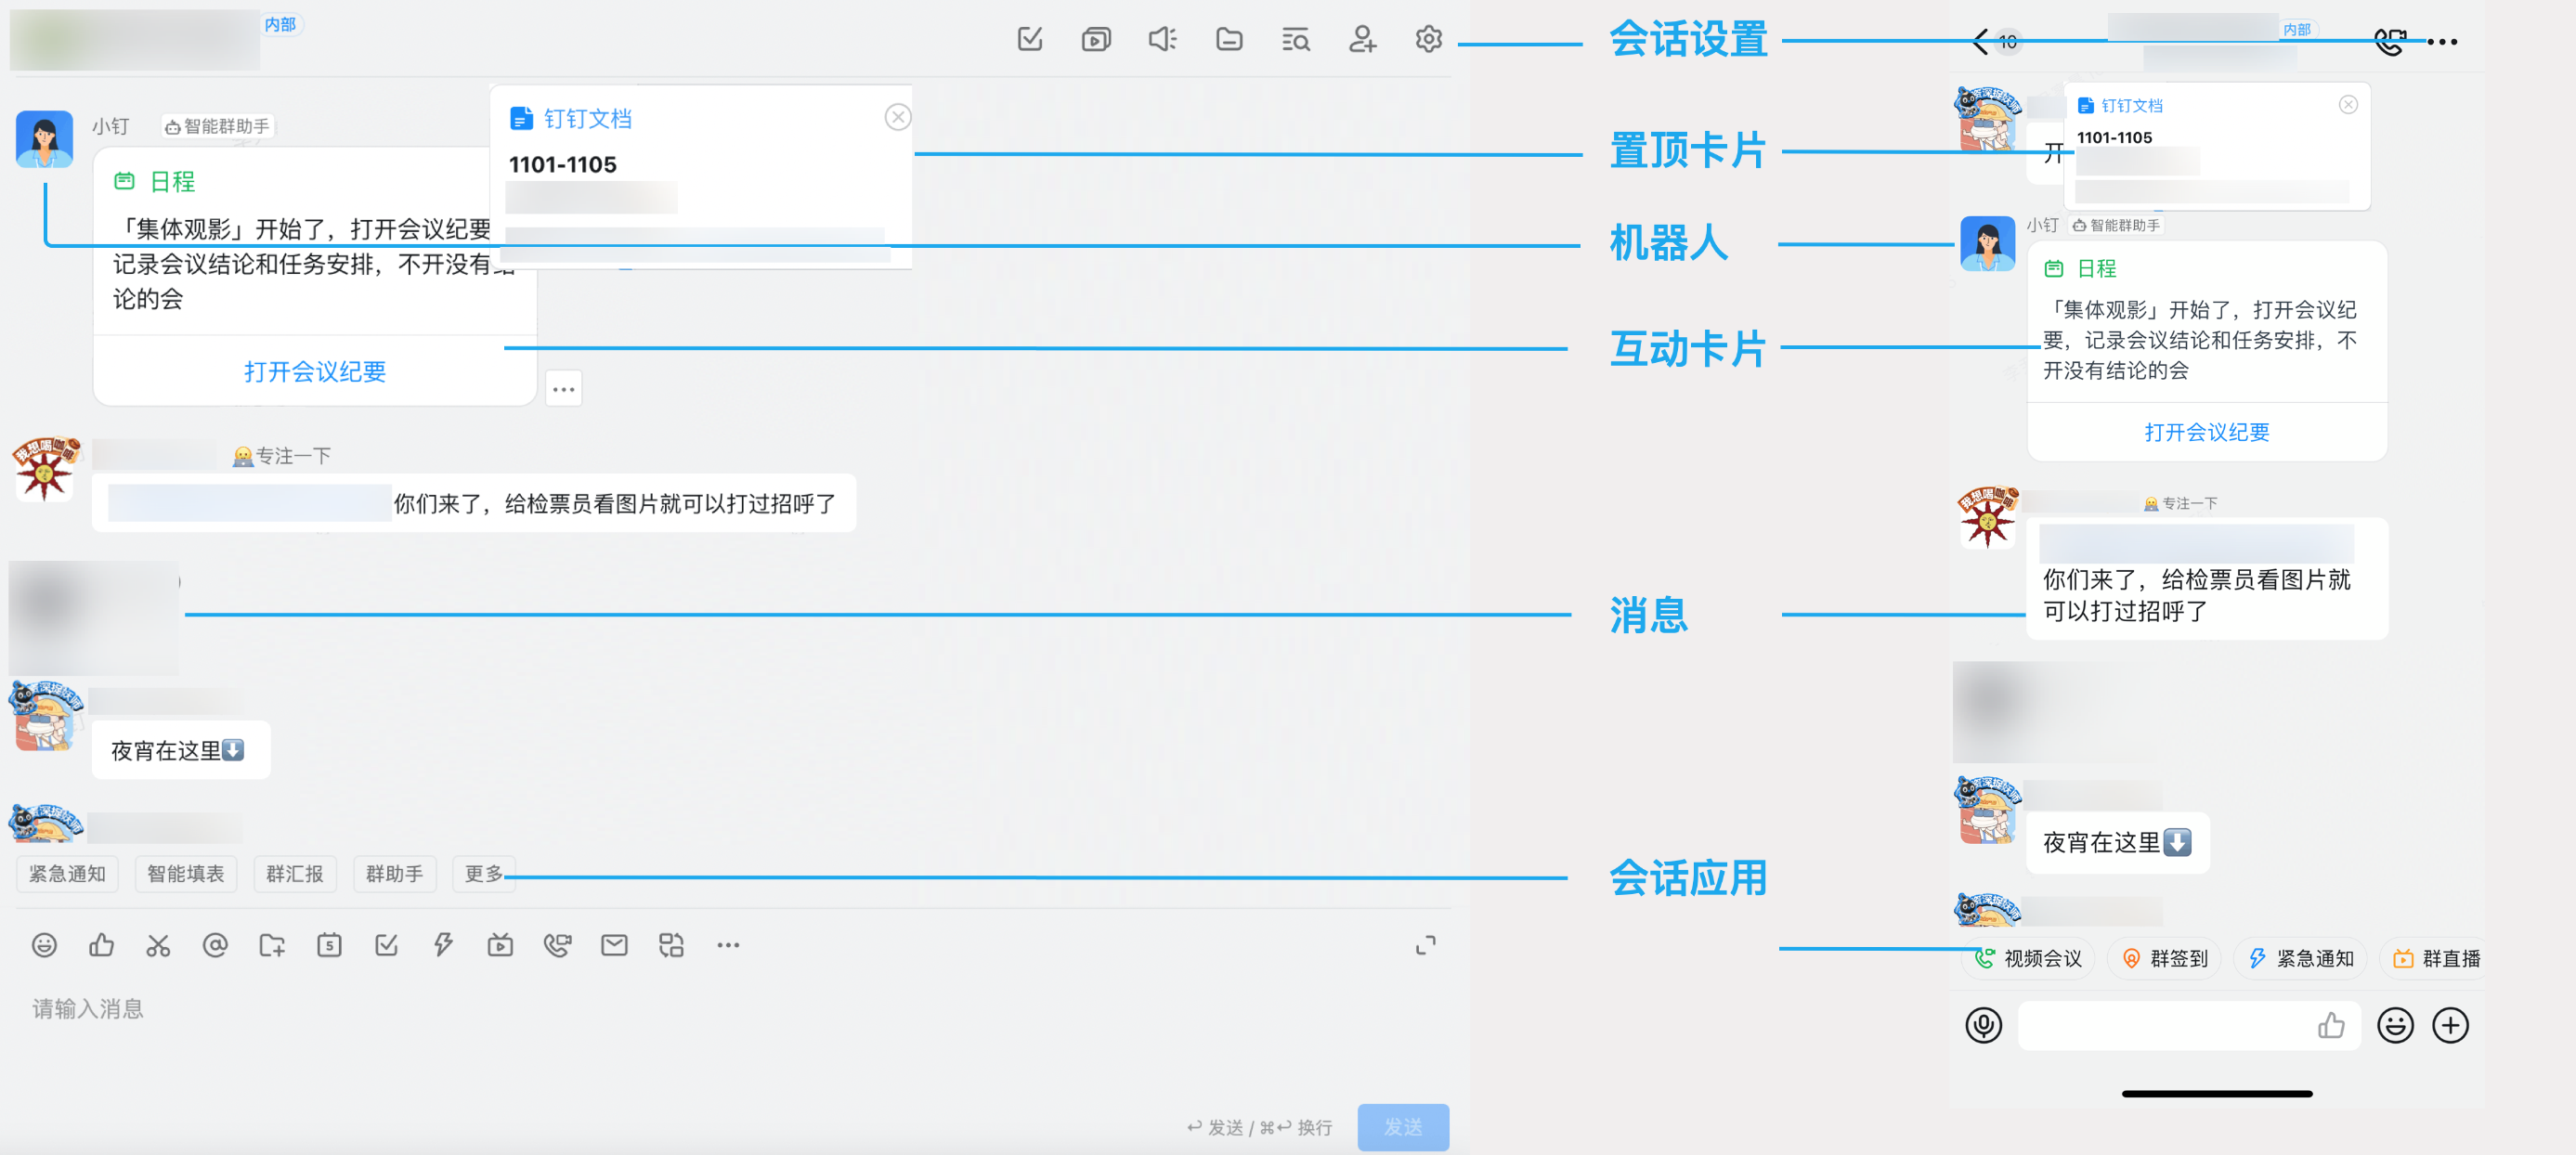2576x1155 pixels.
Task: Insert a mention with the @ icon
Action: coord(215,945)
